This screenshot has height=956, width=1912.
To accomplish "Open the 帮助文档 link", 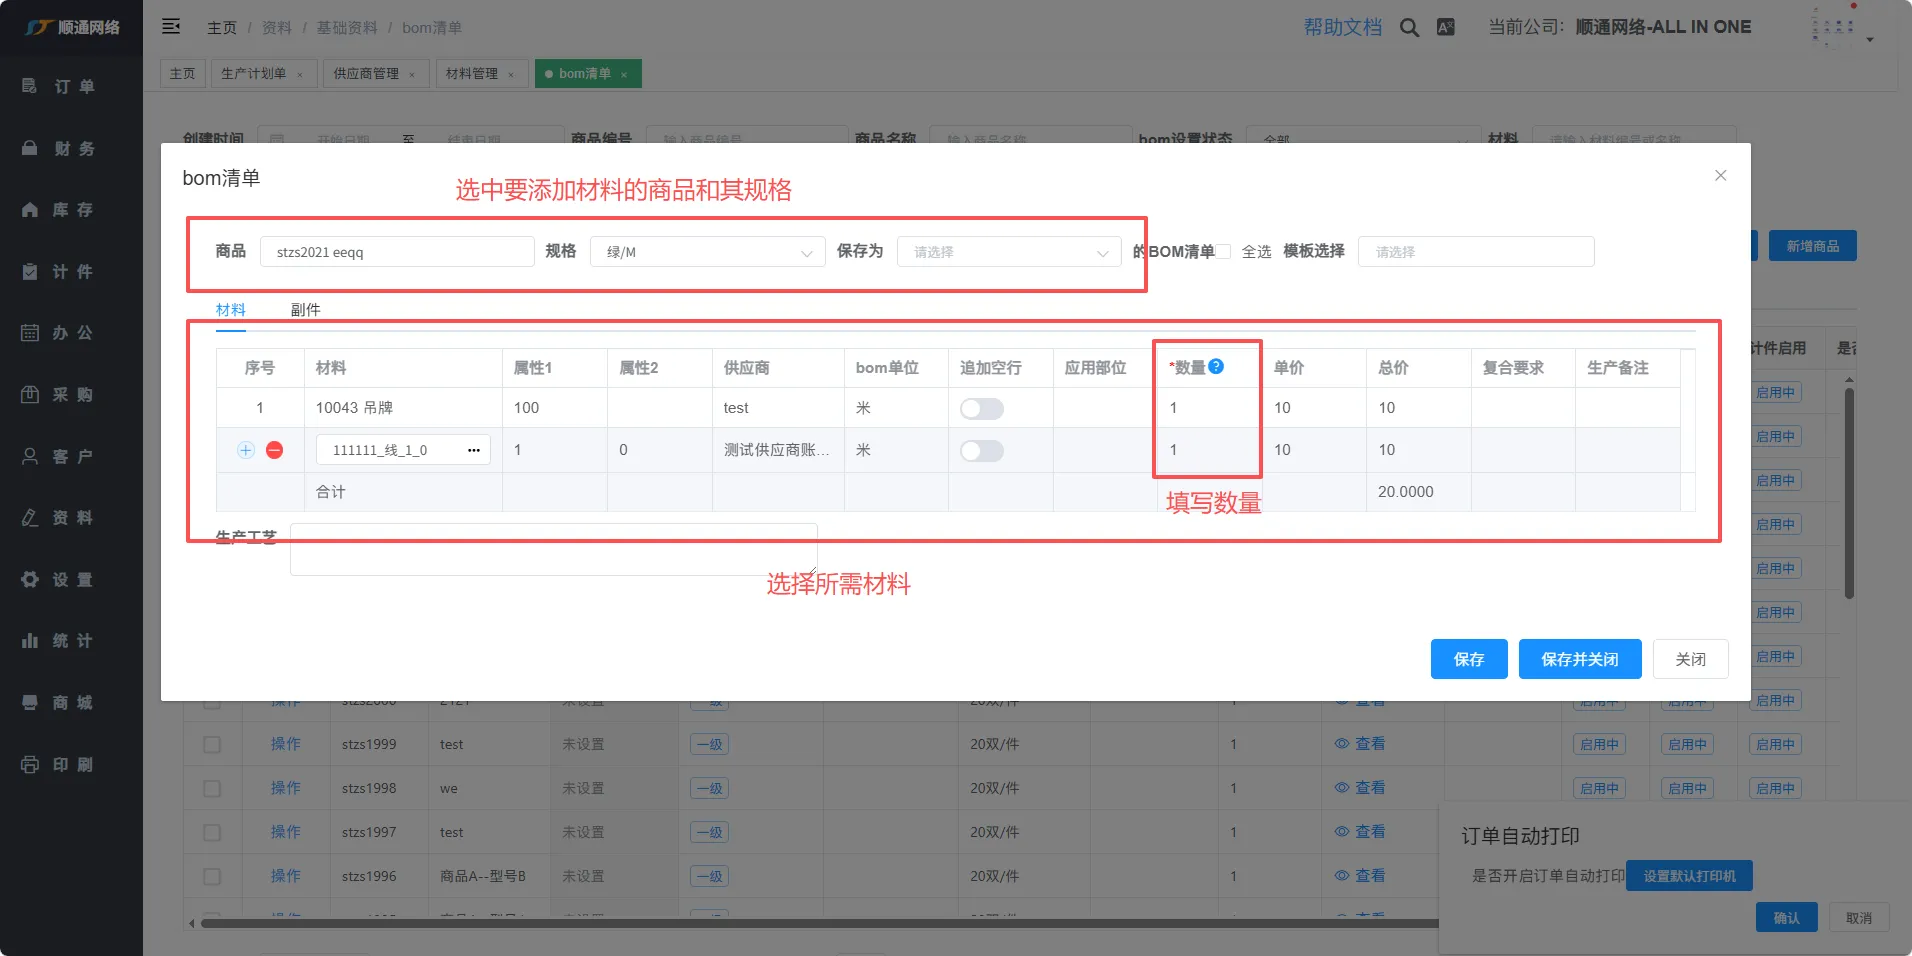I will click(x=1342, y=28).
